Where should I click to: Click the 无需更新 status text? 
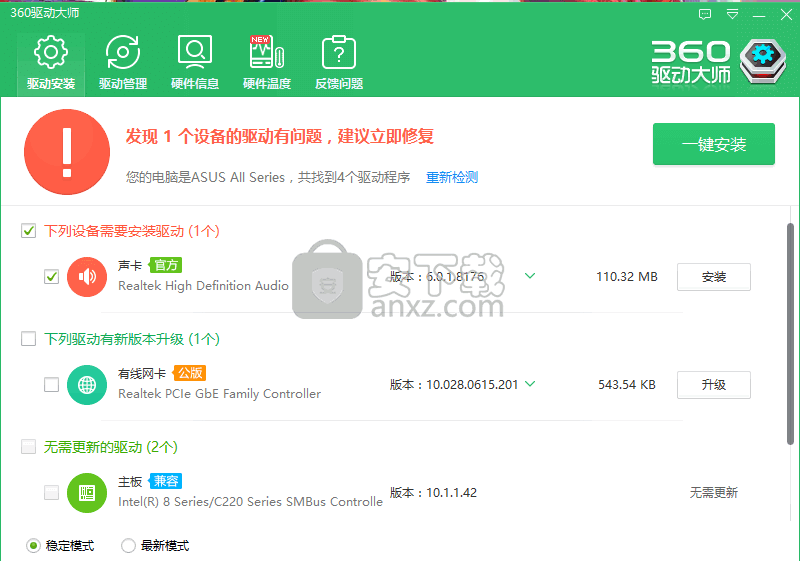pos(714,493)
